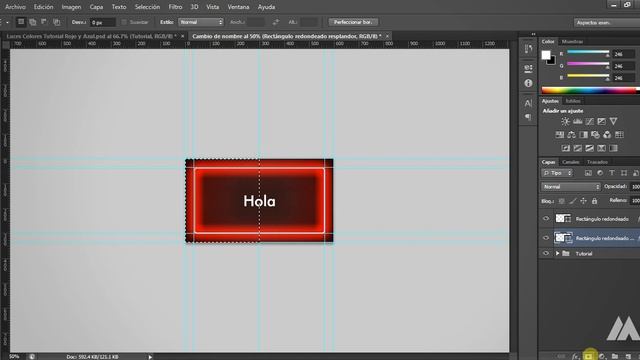
Task: Open the Character panel icon in dock
Action: pos(528,103)
